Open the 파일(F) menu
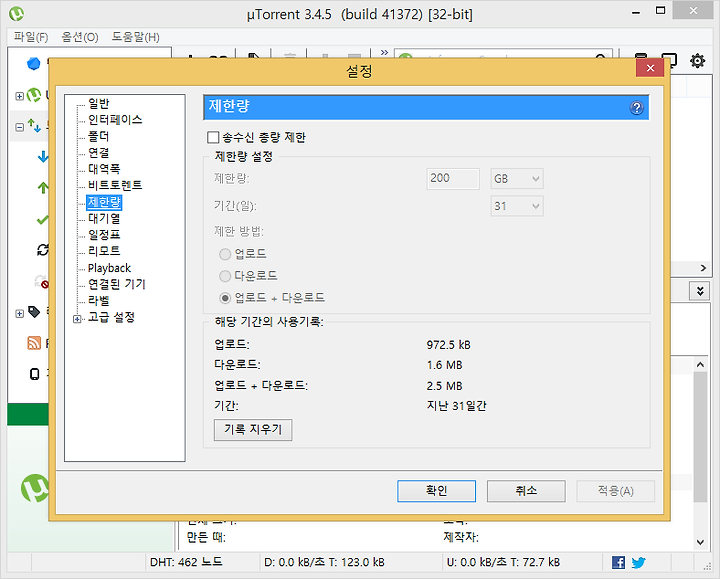720x579 pixels. [31, 37]
